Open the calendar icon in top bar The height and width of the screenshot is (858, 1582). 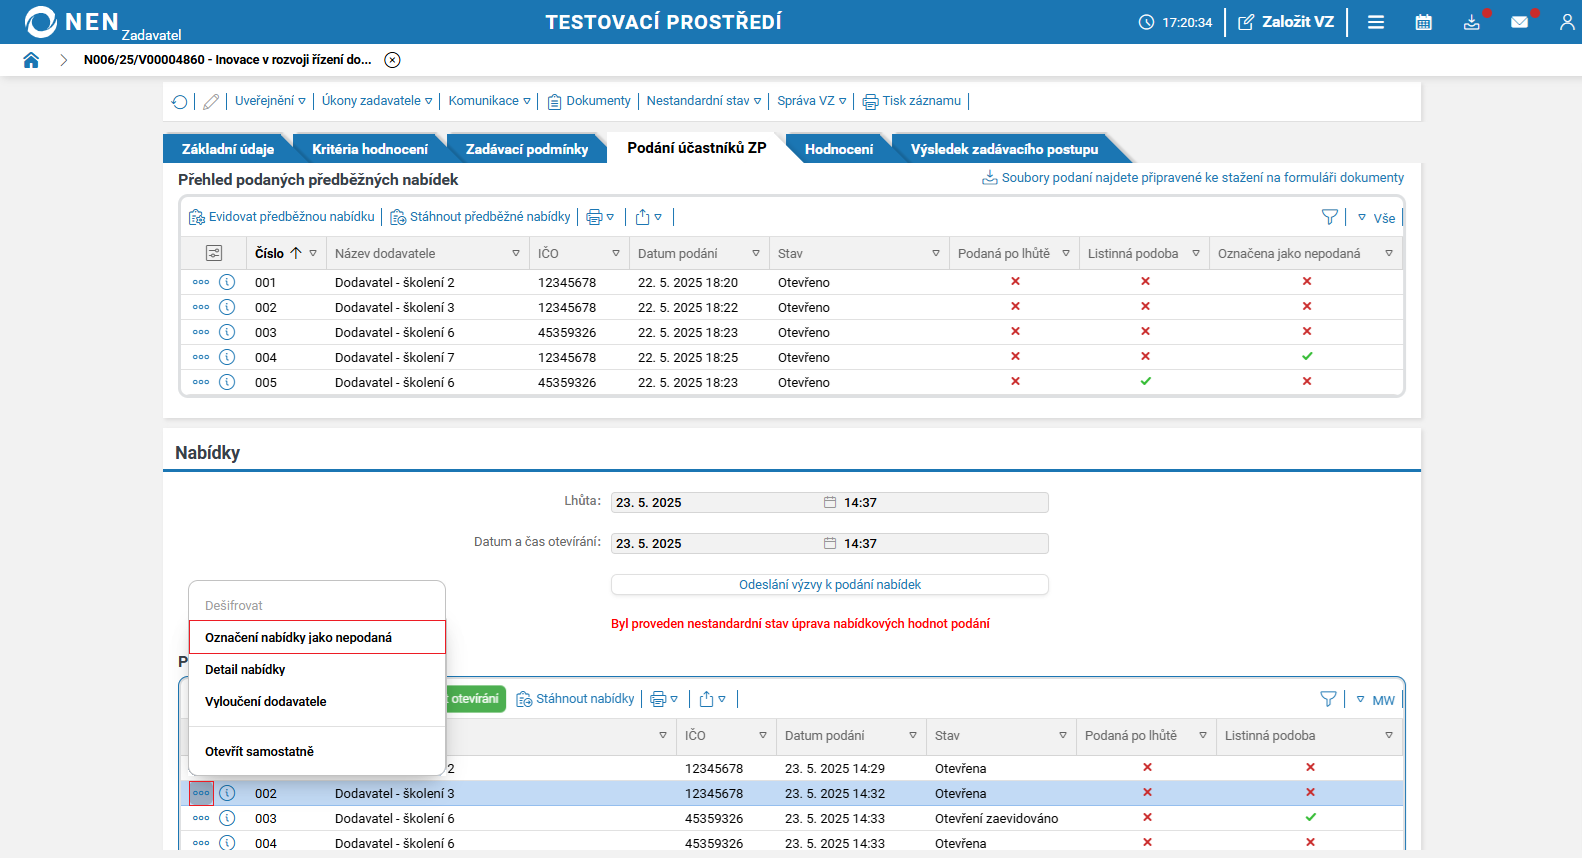(x=1423, y=22)
